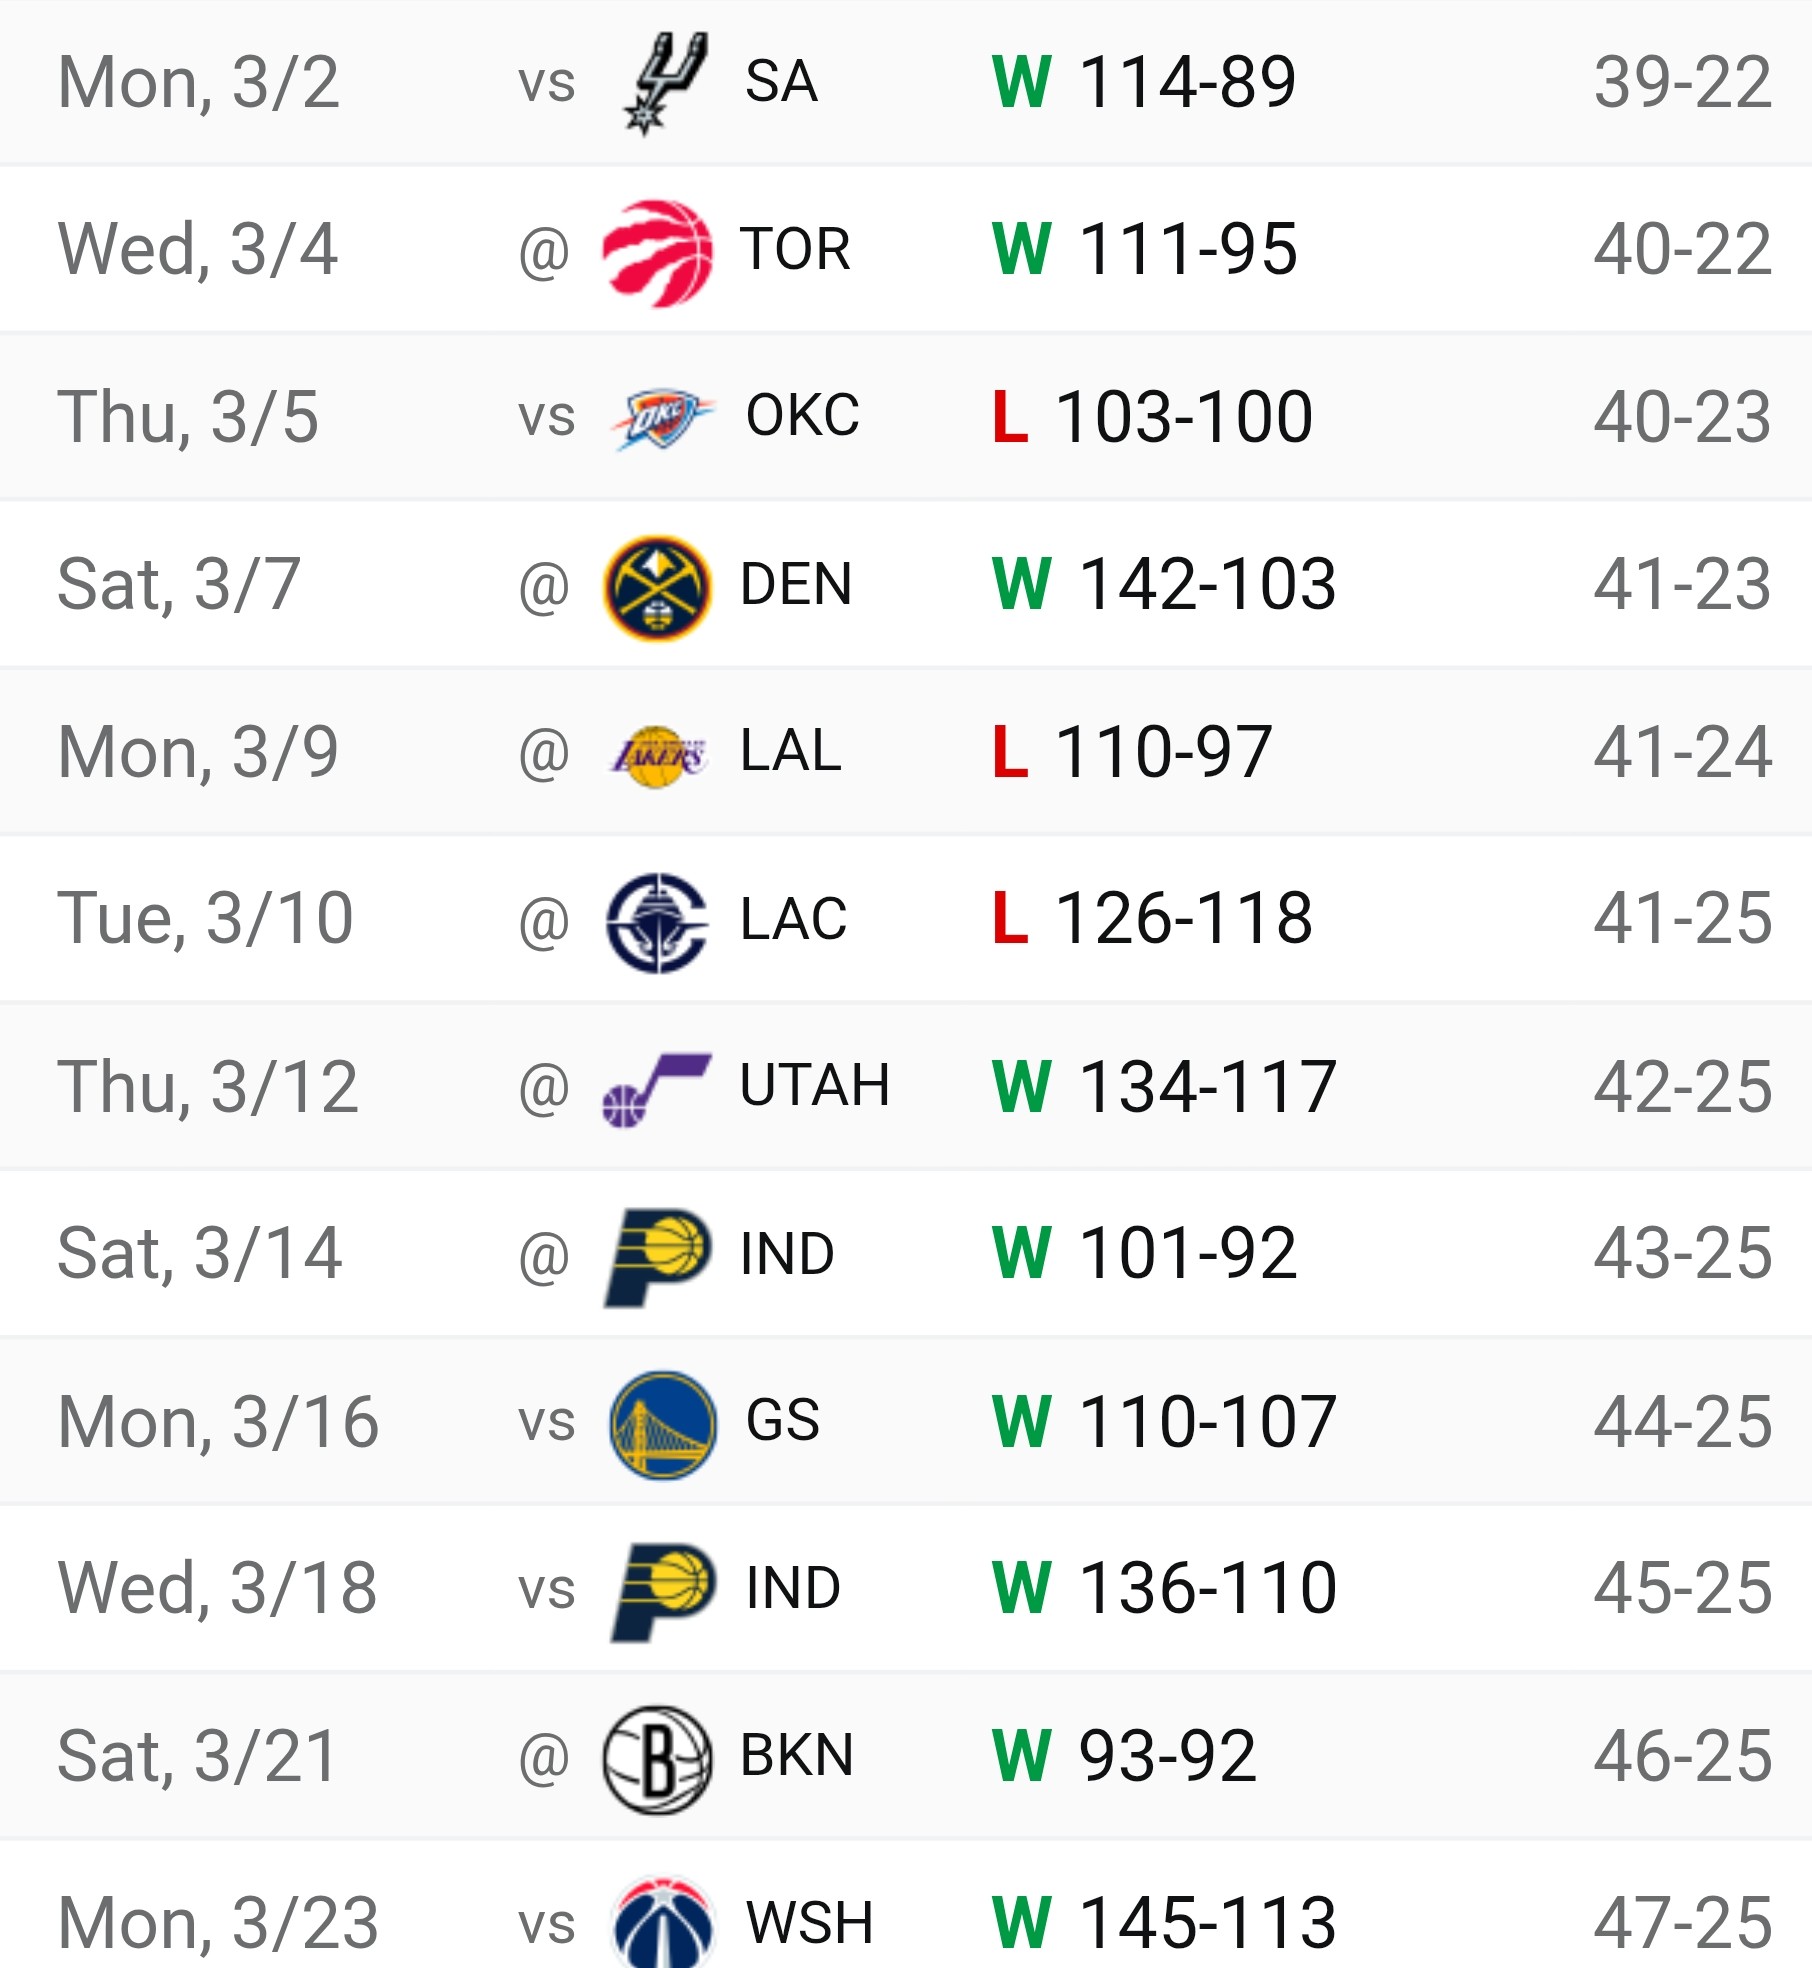View the W 114-89 game result
This screenshot has height=1968, width=1812.
(x=1144, y=82)
